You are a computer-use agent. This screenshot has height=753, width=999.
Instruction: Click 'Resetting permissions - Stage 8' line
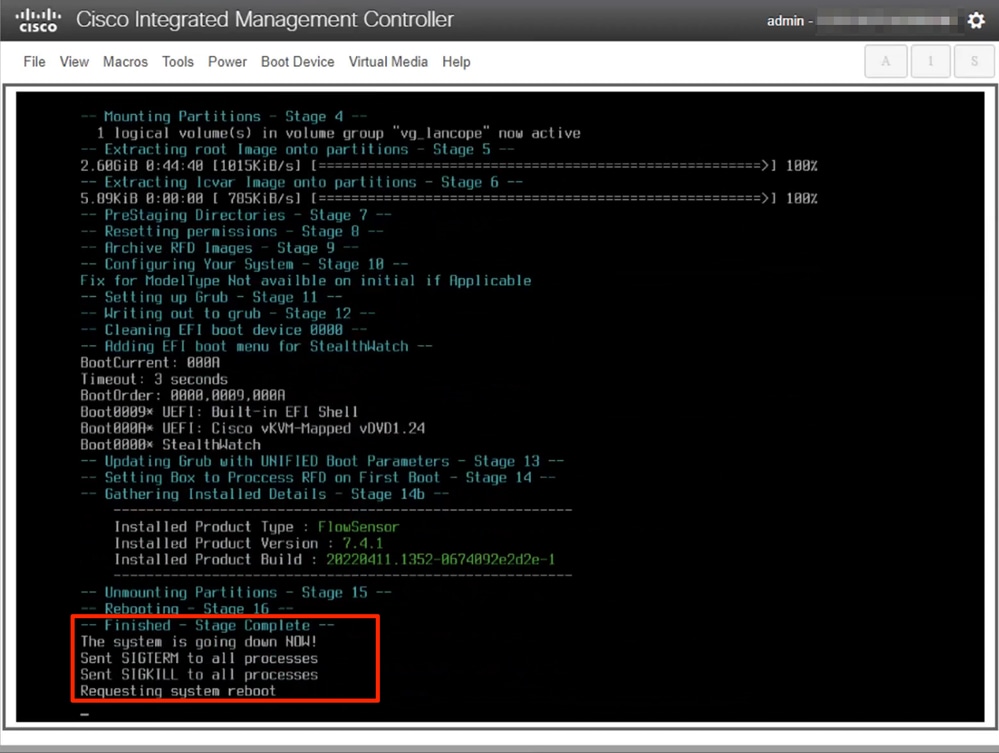click(232, 231)
